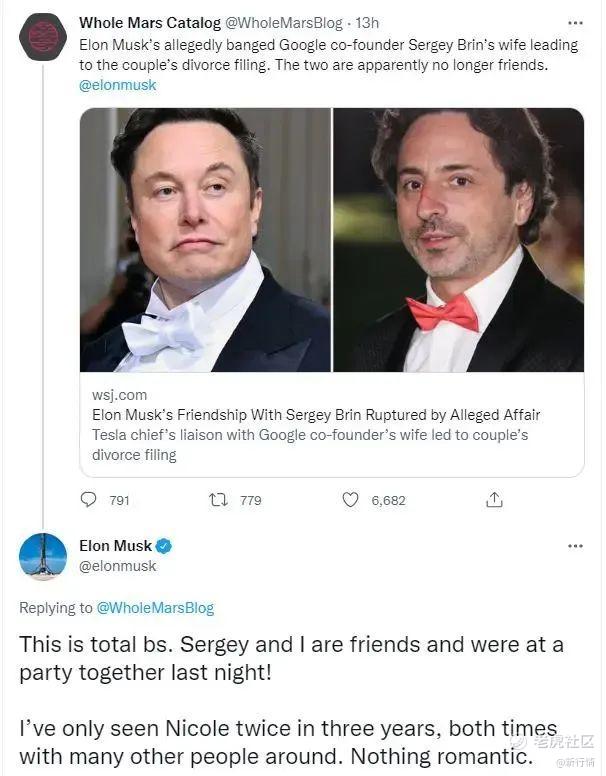Click the @elonmusk handle under Elon Musk
Image resolution: width=606 pixels, height=776 pixels.
118,566
